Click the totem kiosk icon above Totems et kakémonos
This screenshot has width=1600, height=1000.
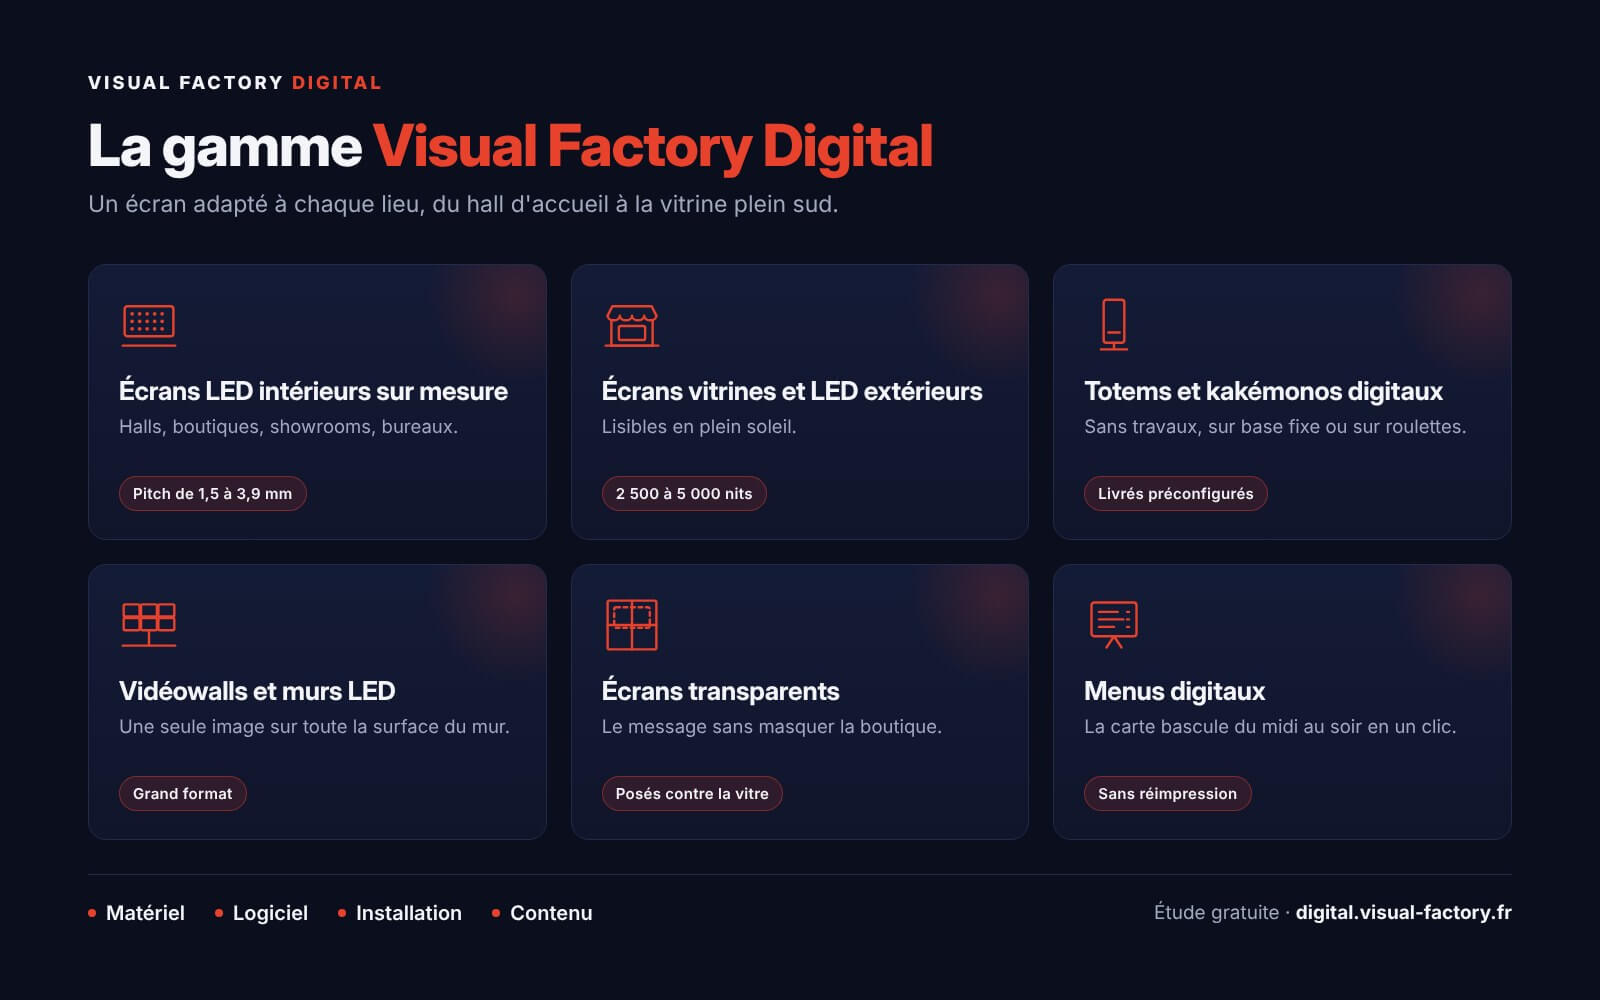point(1114,325)
